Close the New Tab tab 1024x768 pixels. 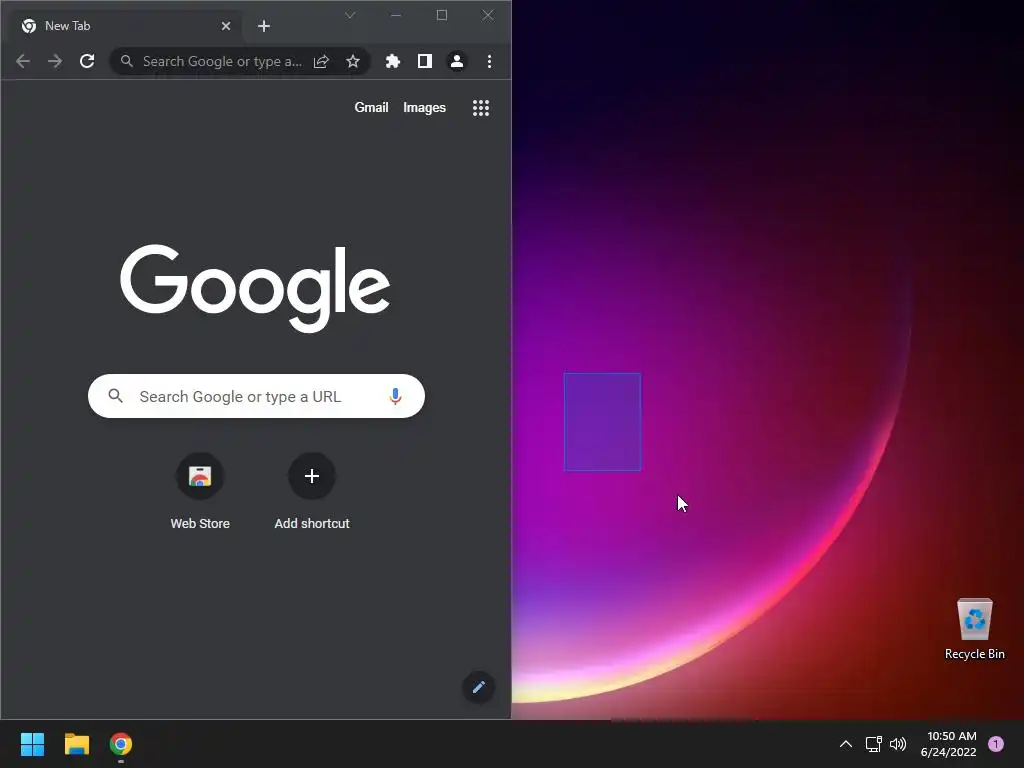click(x=225, y=26)
